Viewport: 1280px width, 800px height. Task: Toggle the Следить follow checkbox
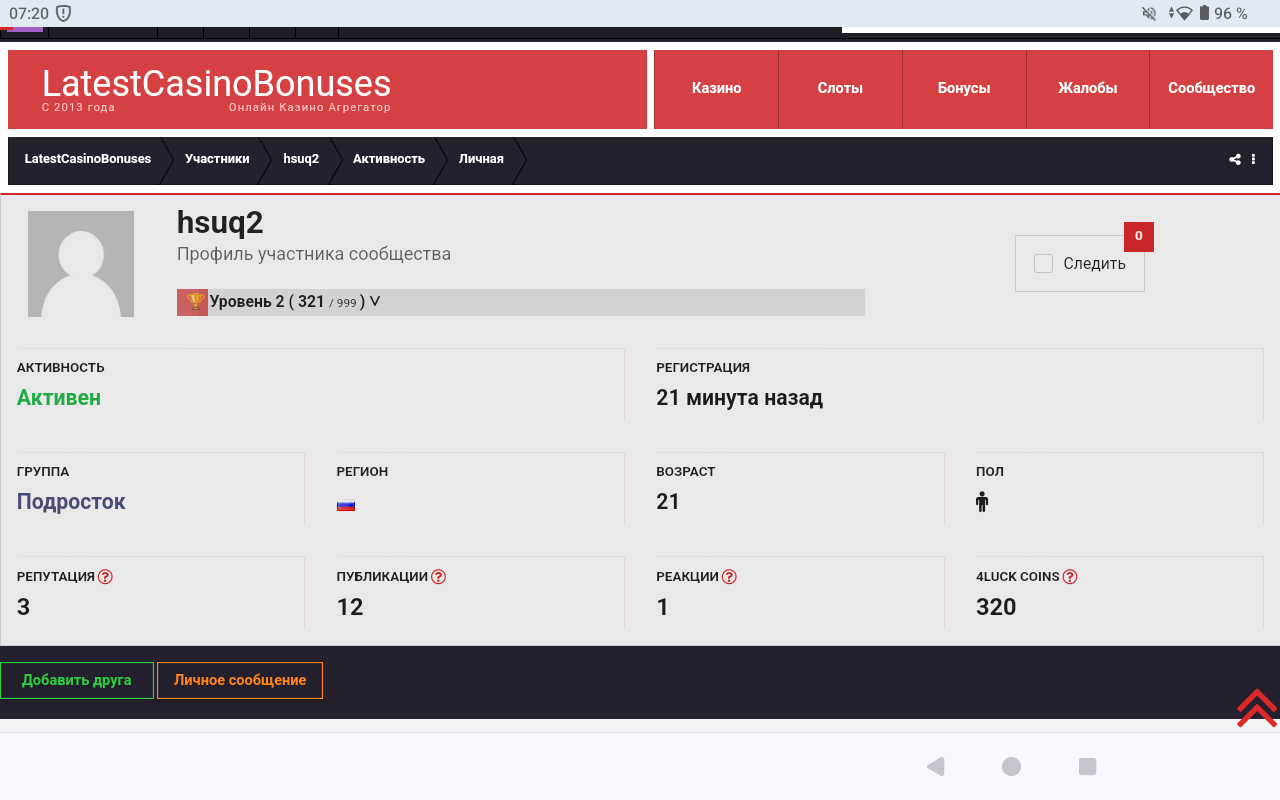tap(1043, 264)
